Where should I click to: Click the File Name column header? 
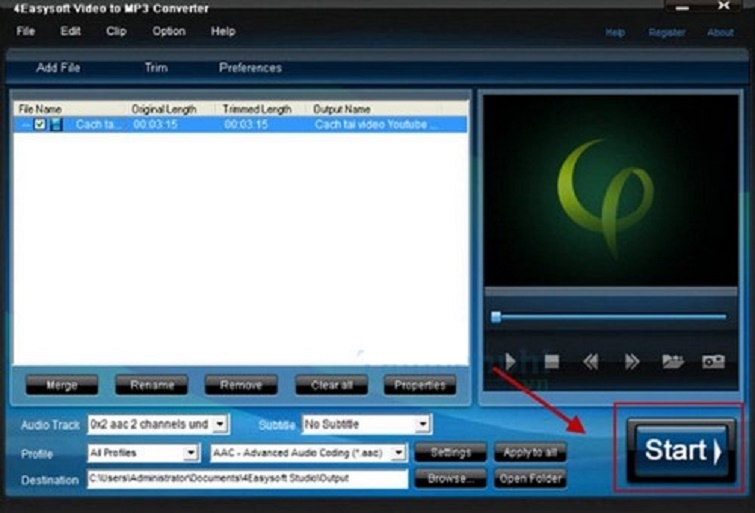[x=70, y=109]
